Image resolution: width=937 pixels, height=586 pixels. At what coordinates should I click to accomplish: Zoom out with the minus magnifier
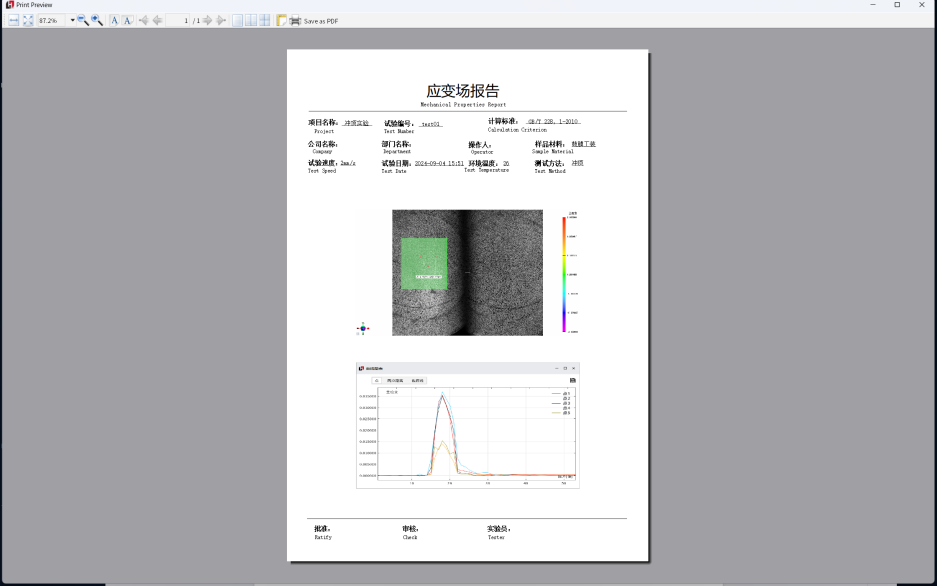pyautogui.click(x=83, y=20)
